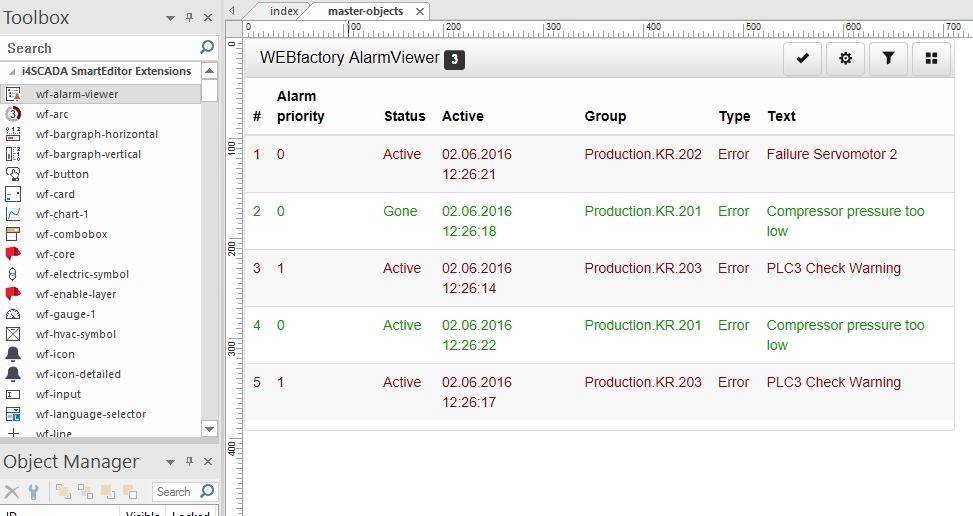Pick the wf-bargraph-horizontal toolbox item

pyautogui.click(x=96, y=134)
